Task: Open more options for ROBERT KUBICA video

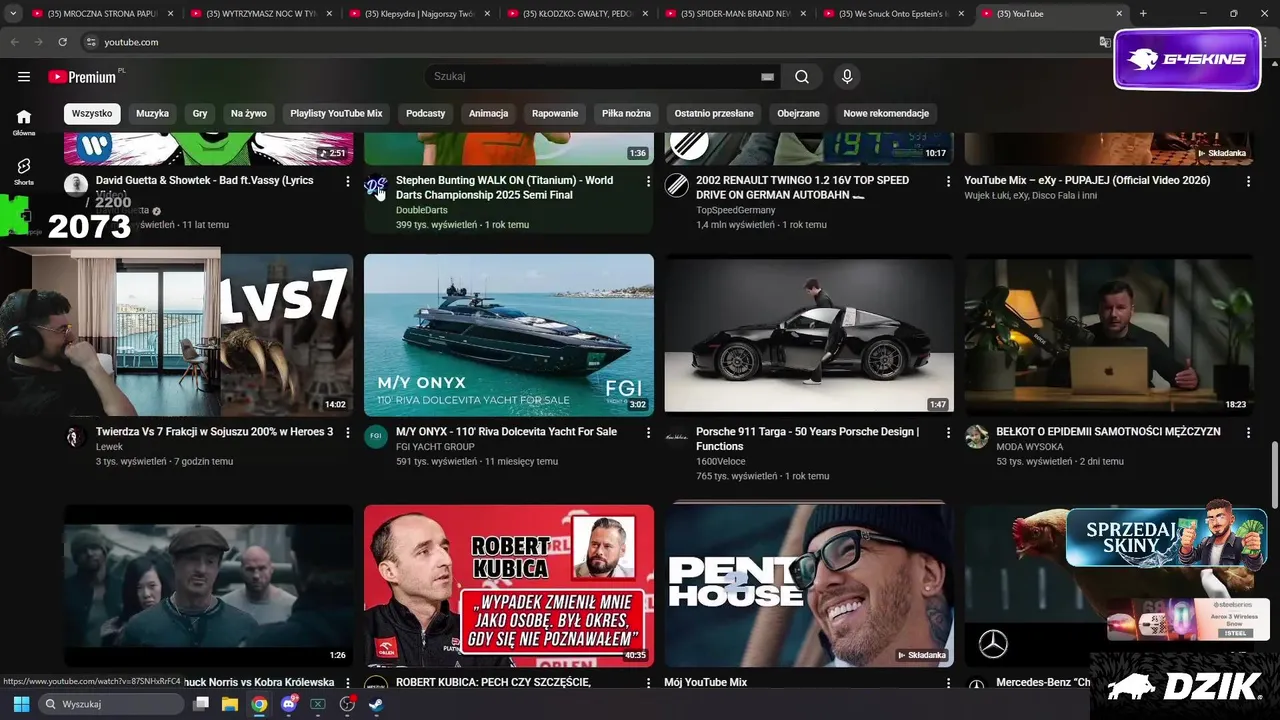Action: [648, 683]
